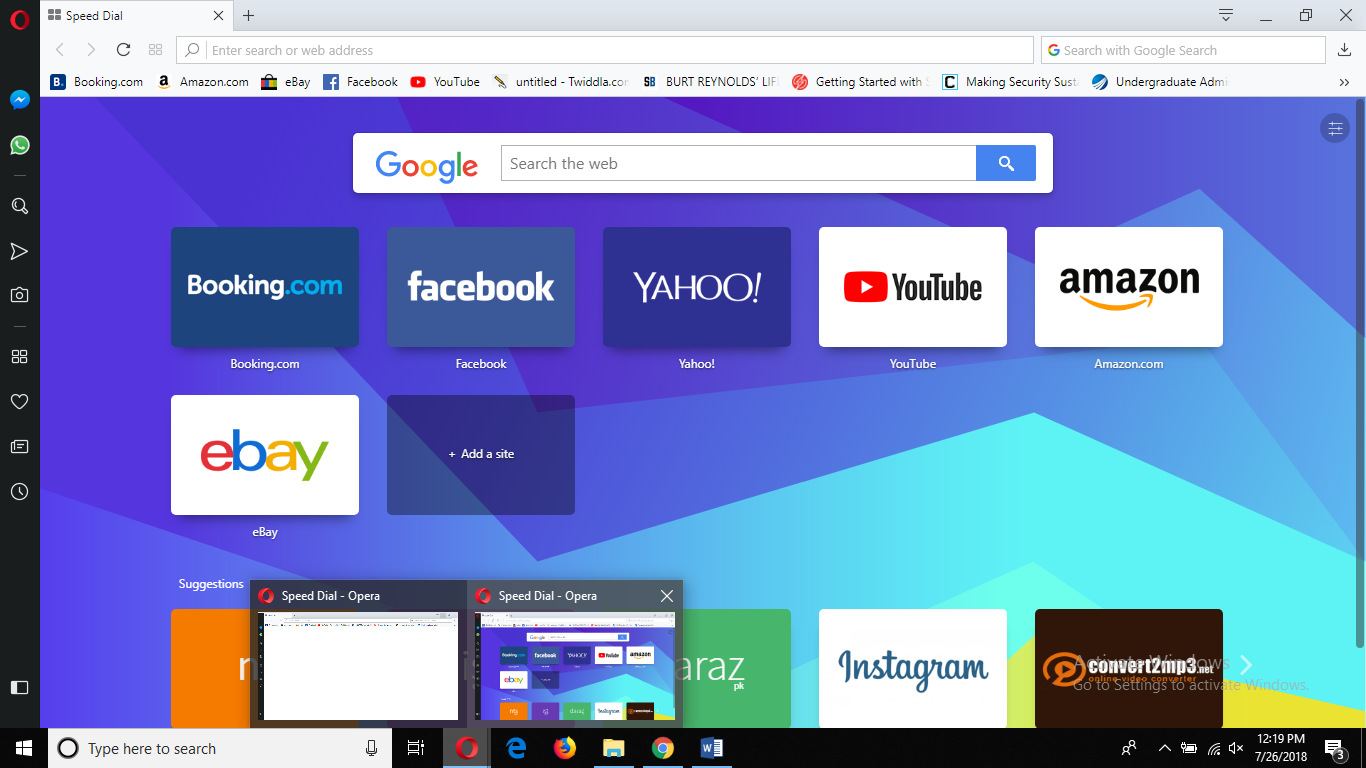
Task: Open History from the sidebar
Action: (19, 491)
